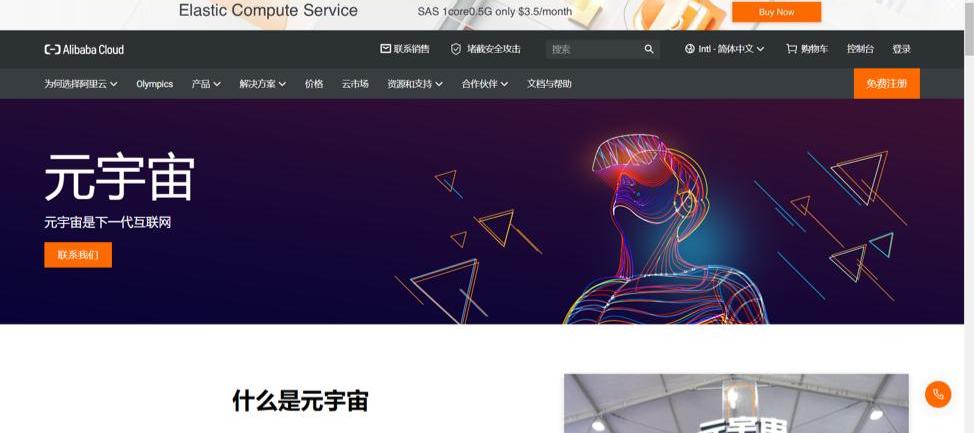The width and height of the screenshot is (974, 433).
Task: Click the envelope icon beside 联系销售
Action: (x=385, y=48)
